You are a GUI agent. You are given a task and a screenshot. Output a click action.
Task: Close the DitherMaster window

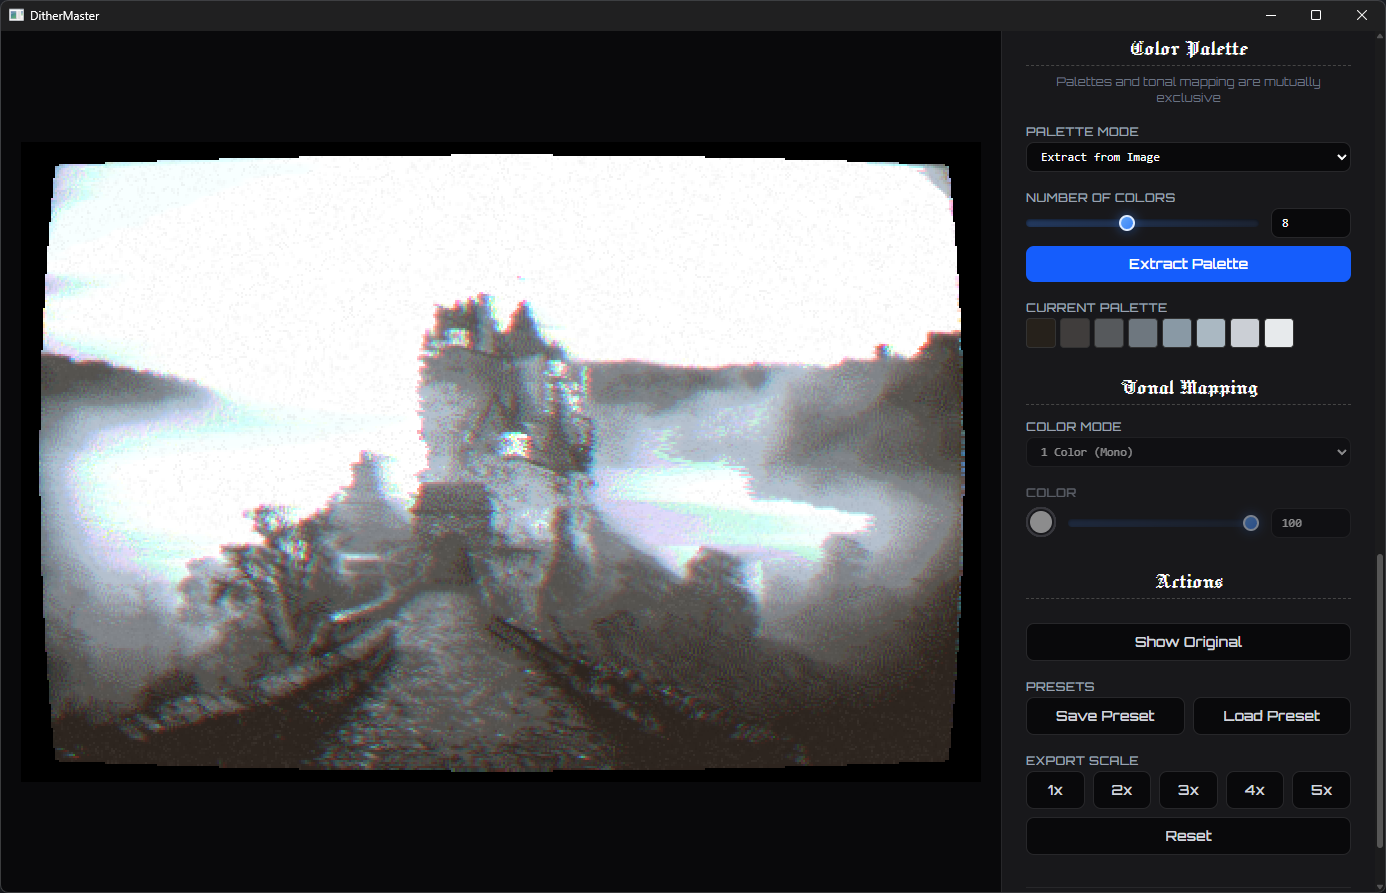pyautogui.click(x=1362, y=15)
